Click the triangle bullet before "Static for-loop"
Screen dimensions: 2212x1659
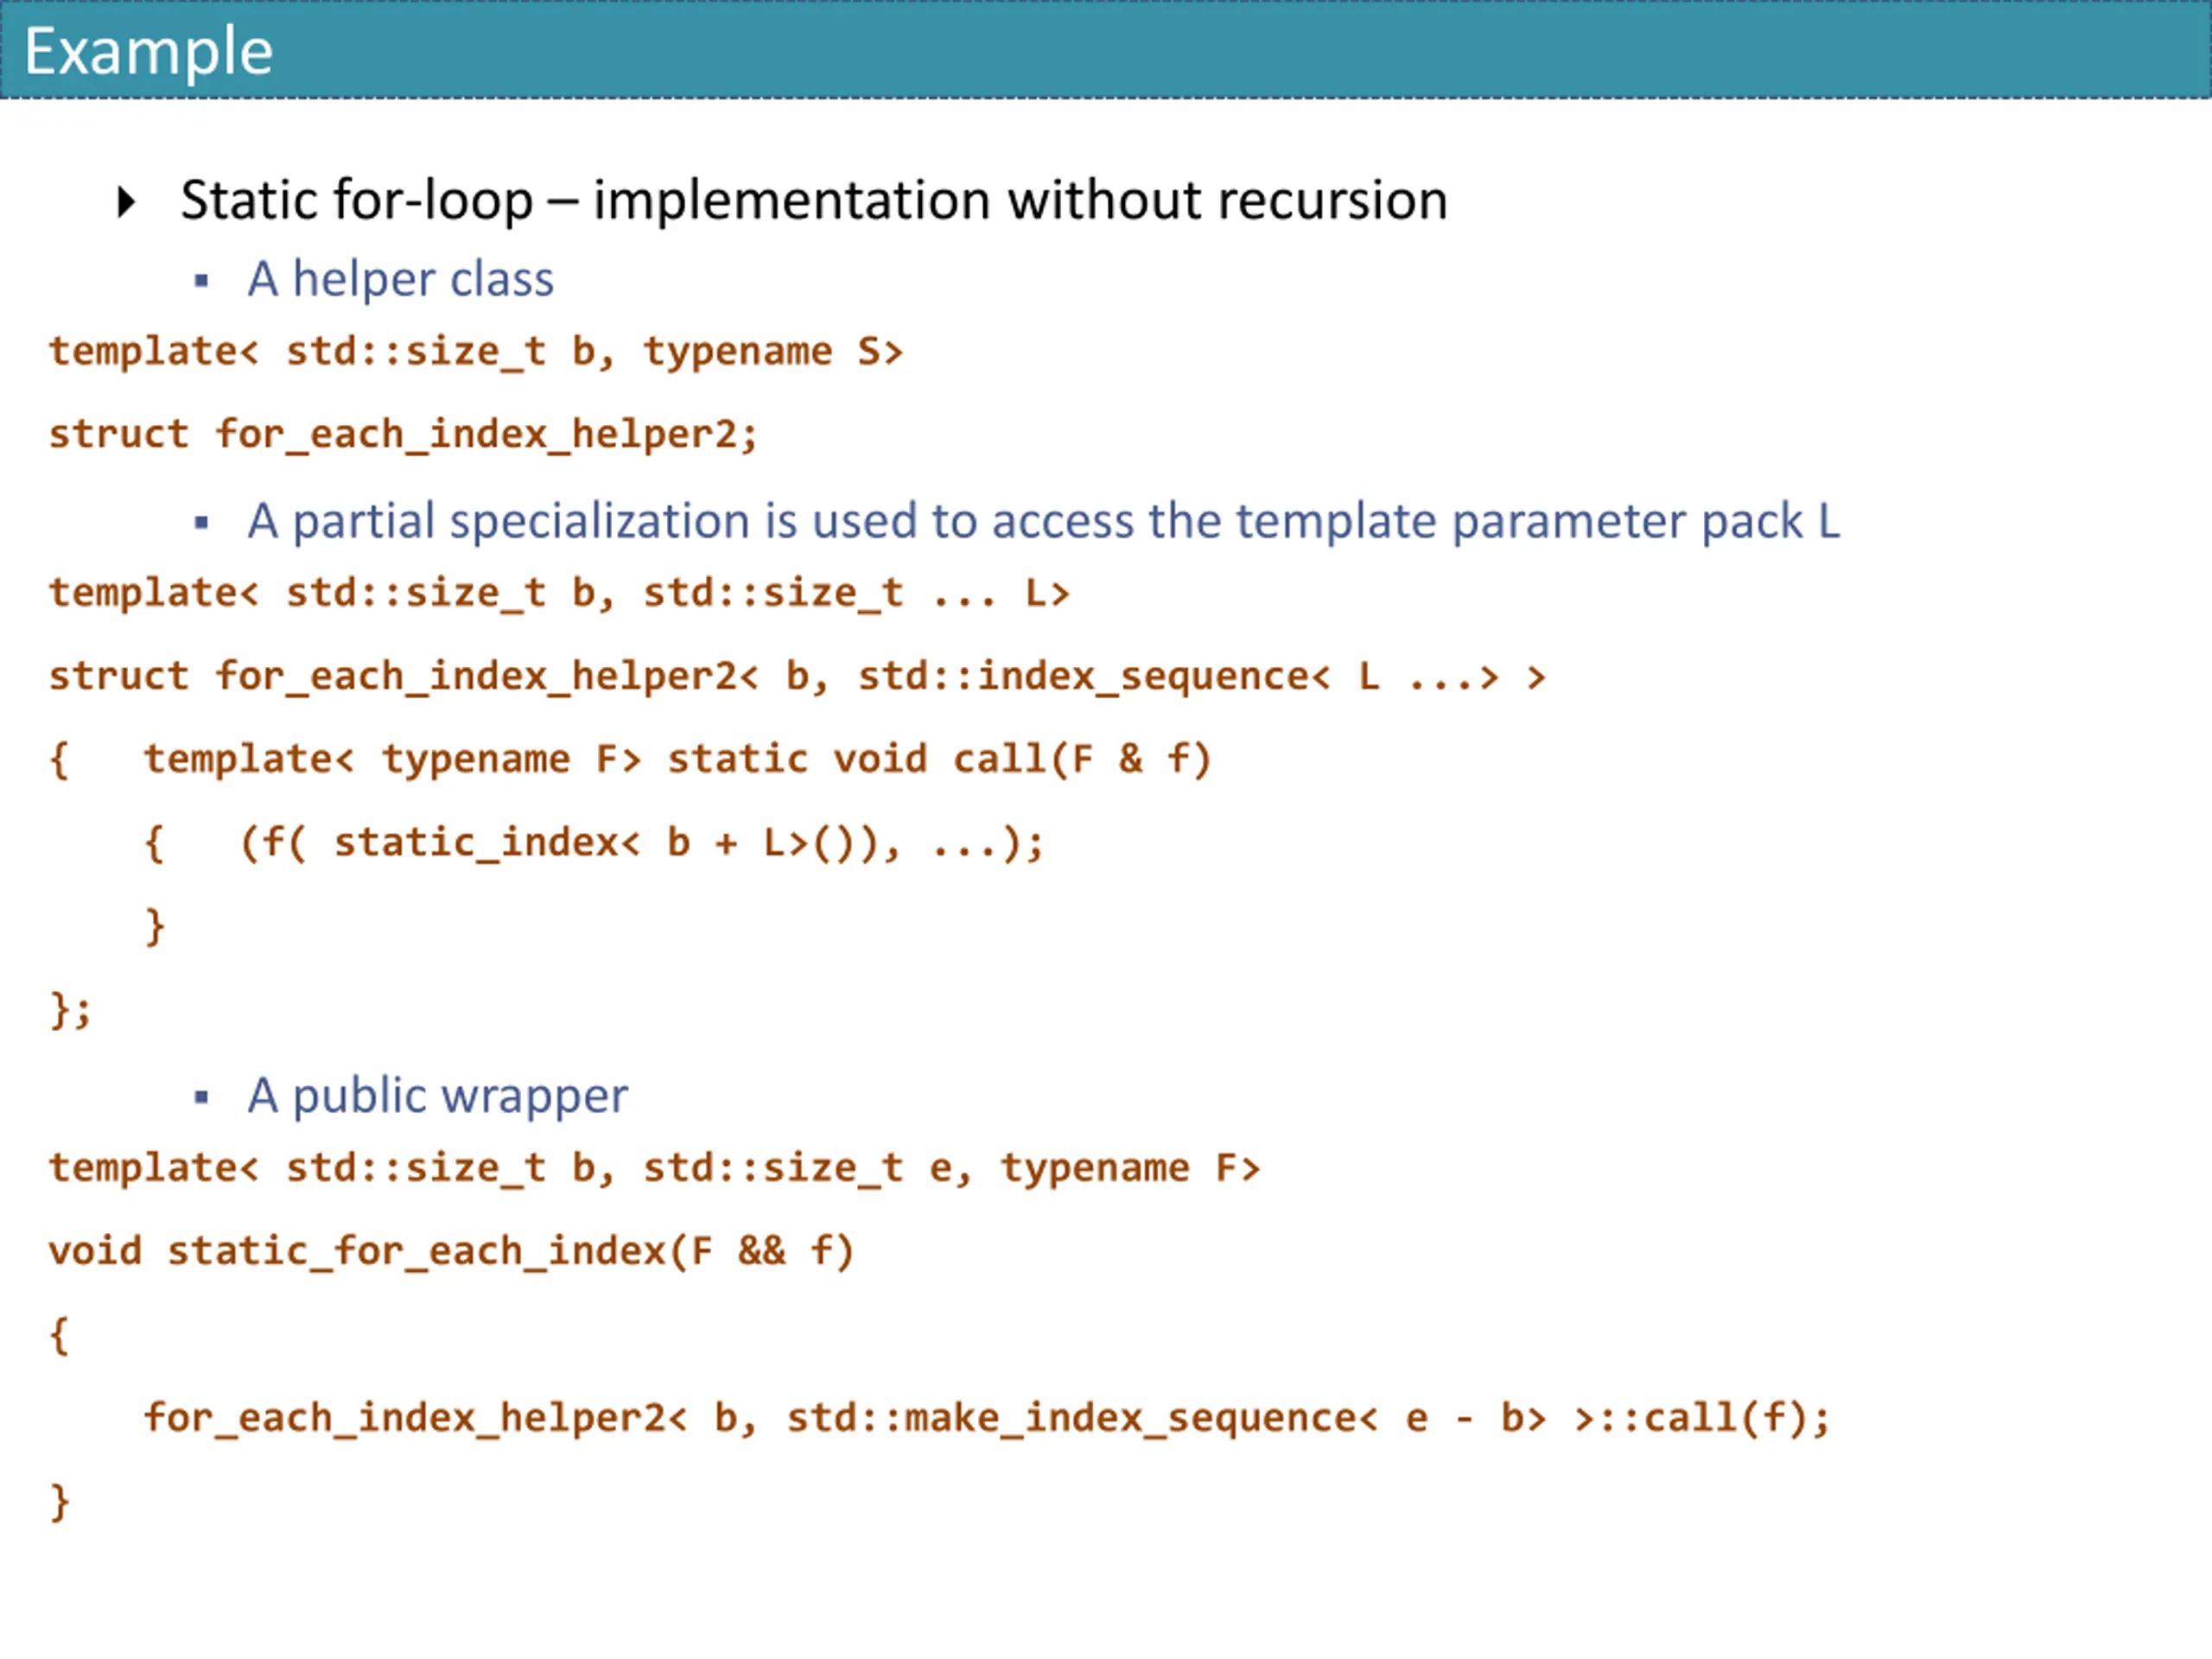(126, 202)
